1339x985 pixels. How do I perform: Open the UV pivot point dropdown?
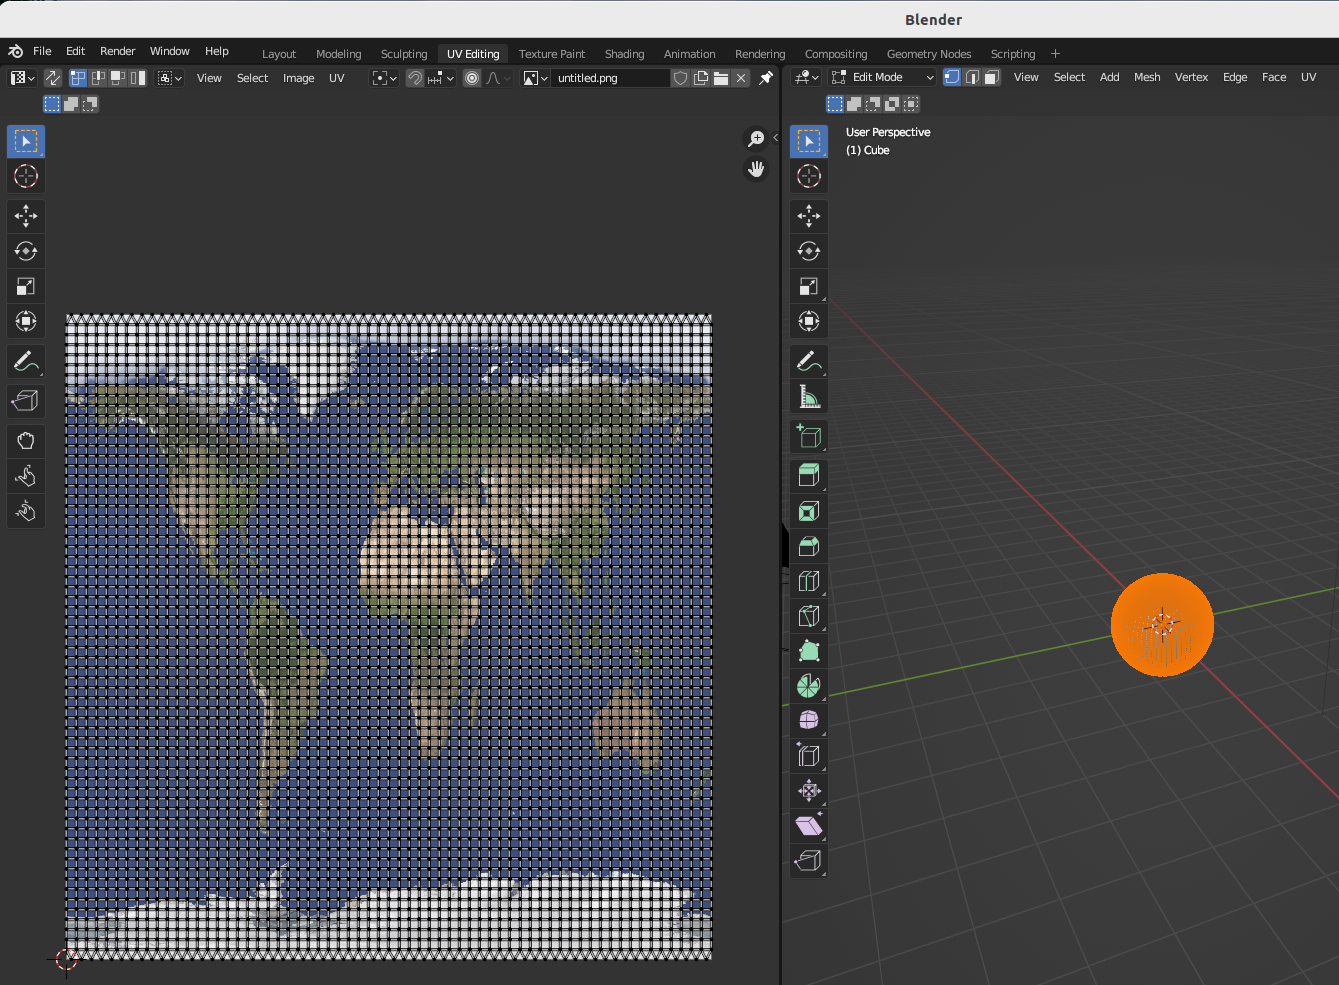[384, 78]
